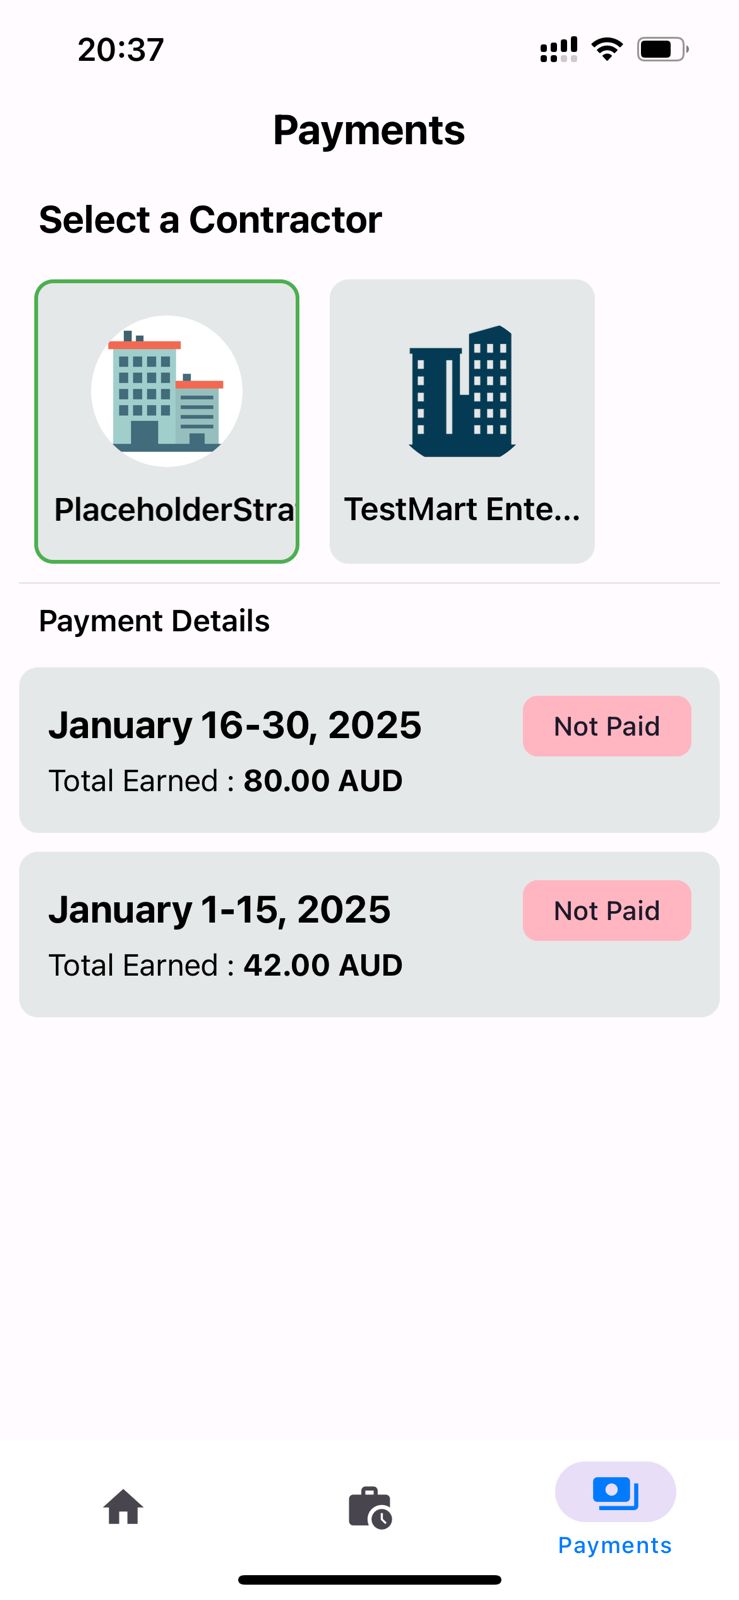
Task: Tap the battery indicator icon
Action: pos(662,49)
